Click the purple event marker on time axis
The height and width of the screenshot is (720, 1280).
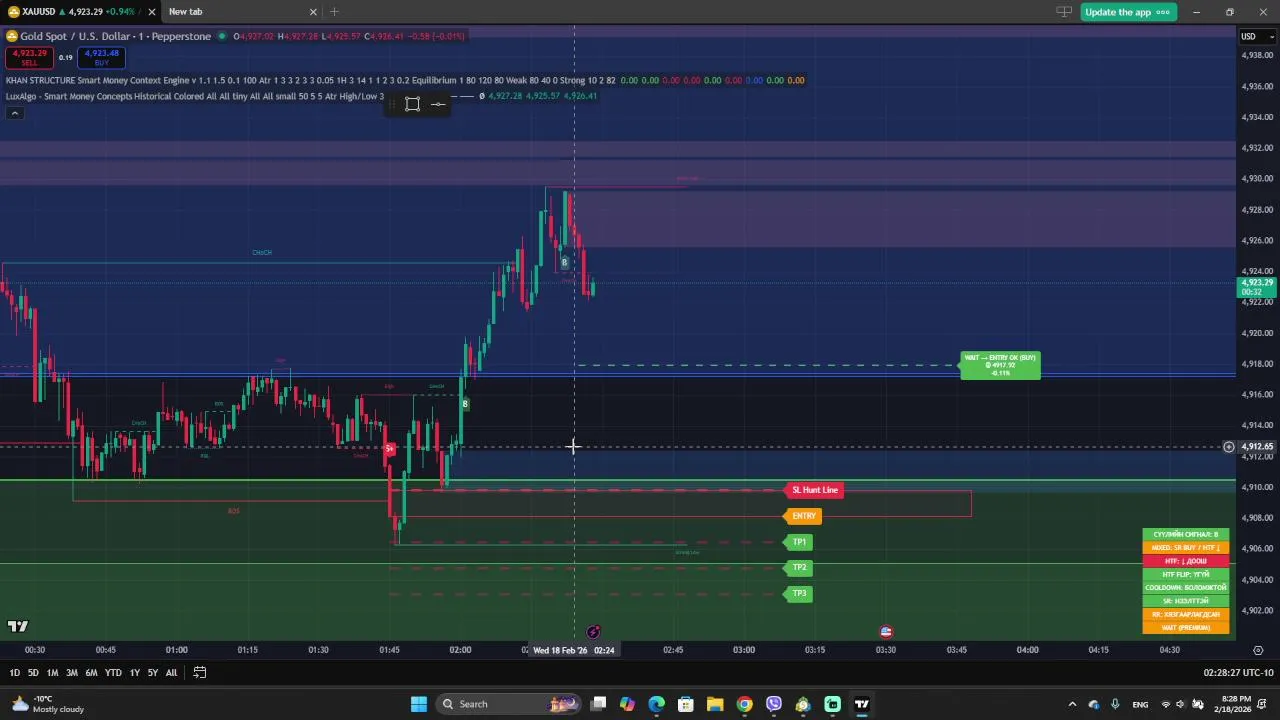point(593,632)
